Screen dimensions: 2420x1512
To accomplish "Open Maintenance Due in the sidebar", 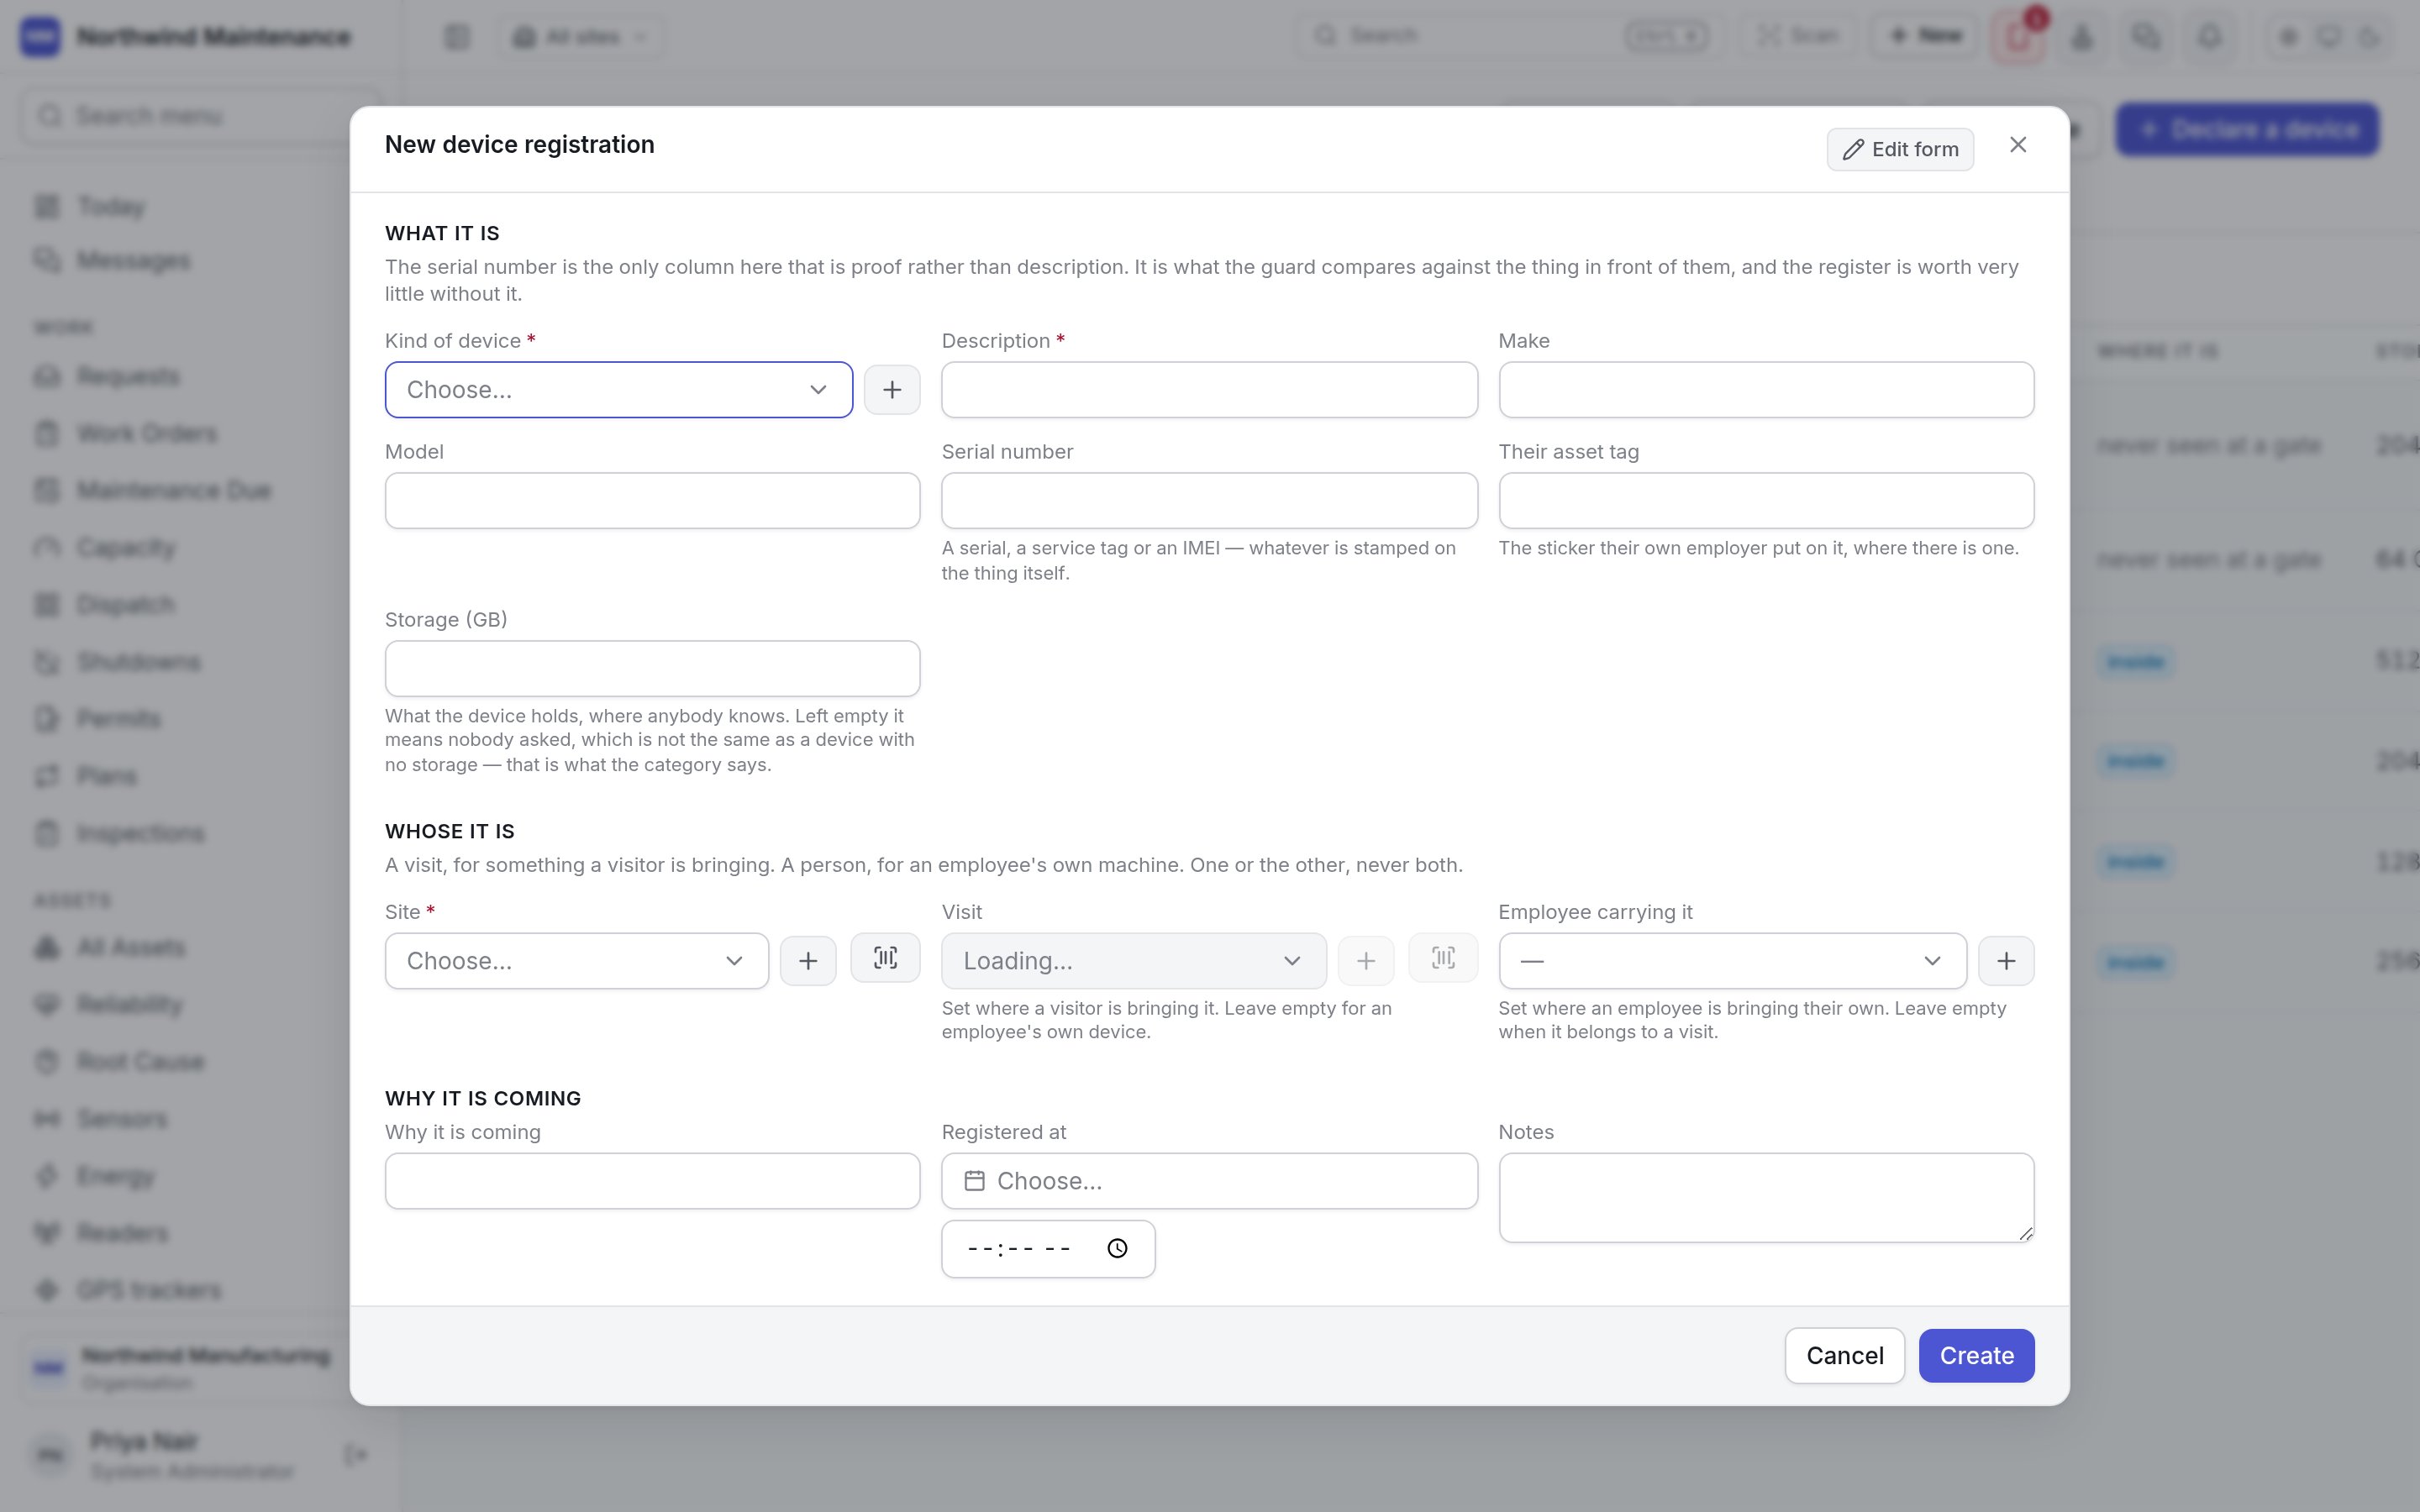I will (173, 491).
